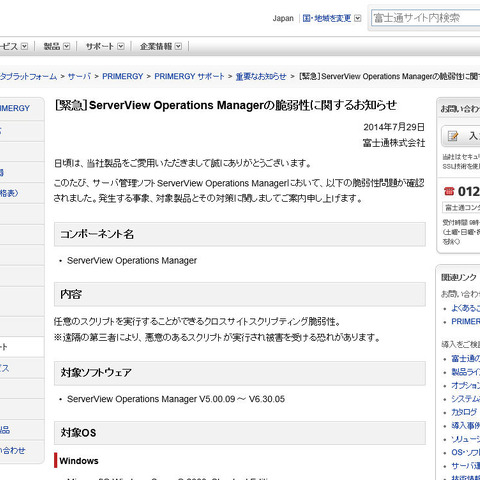The width and height of the screenshot is (480, 480).
Task: Click the Windows subheading
Action: click(79, 461)
